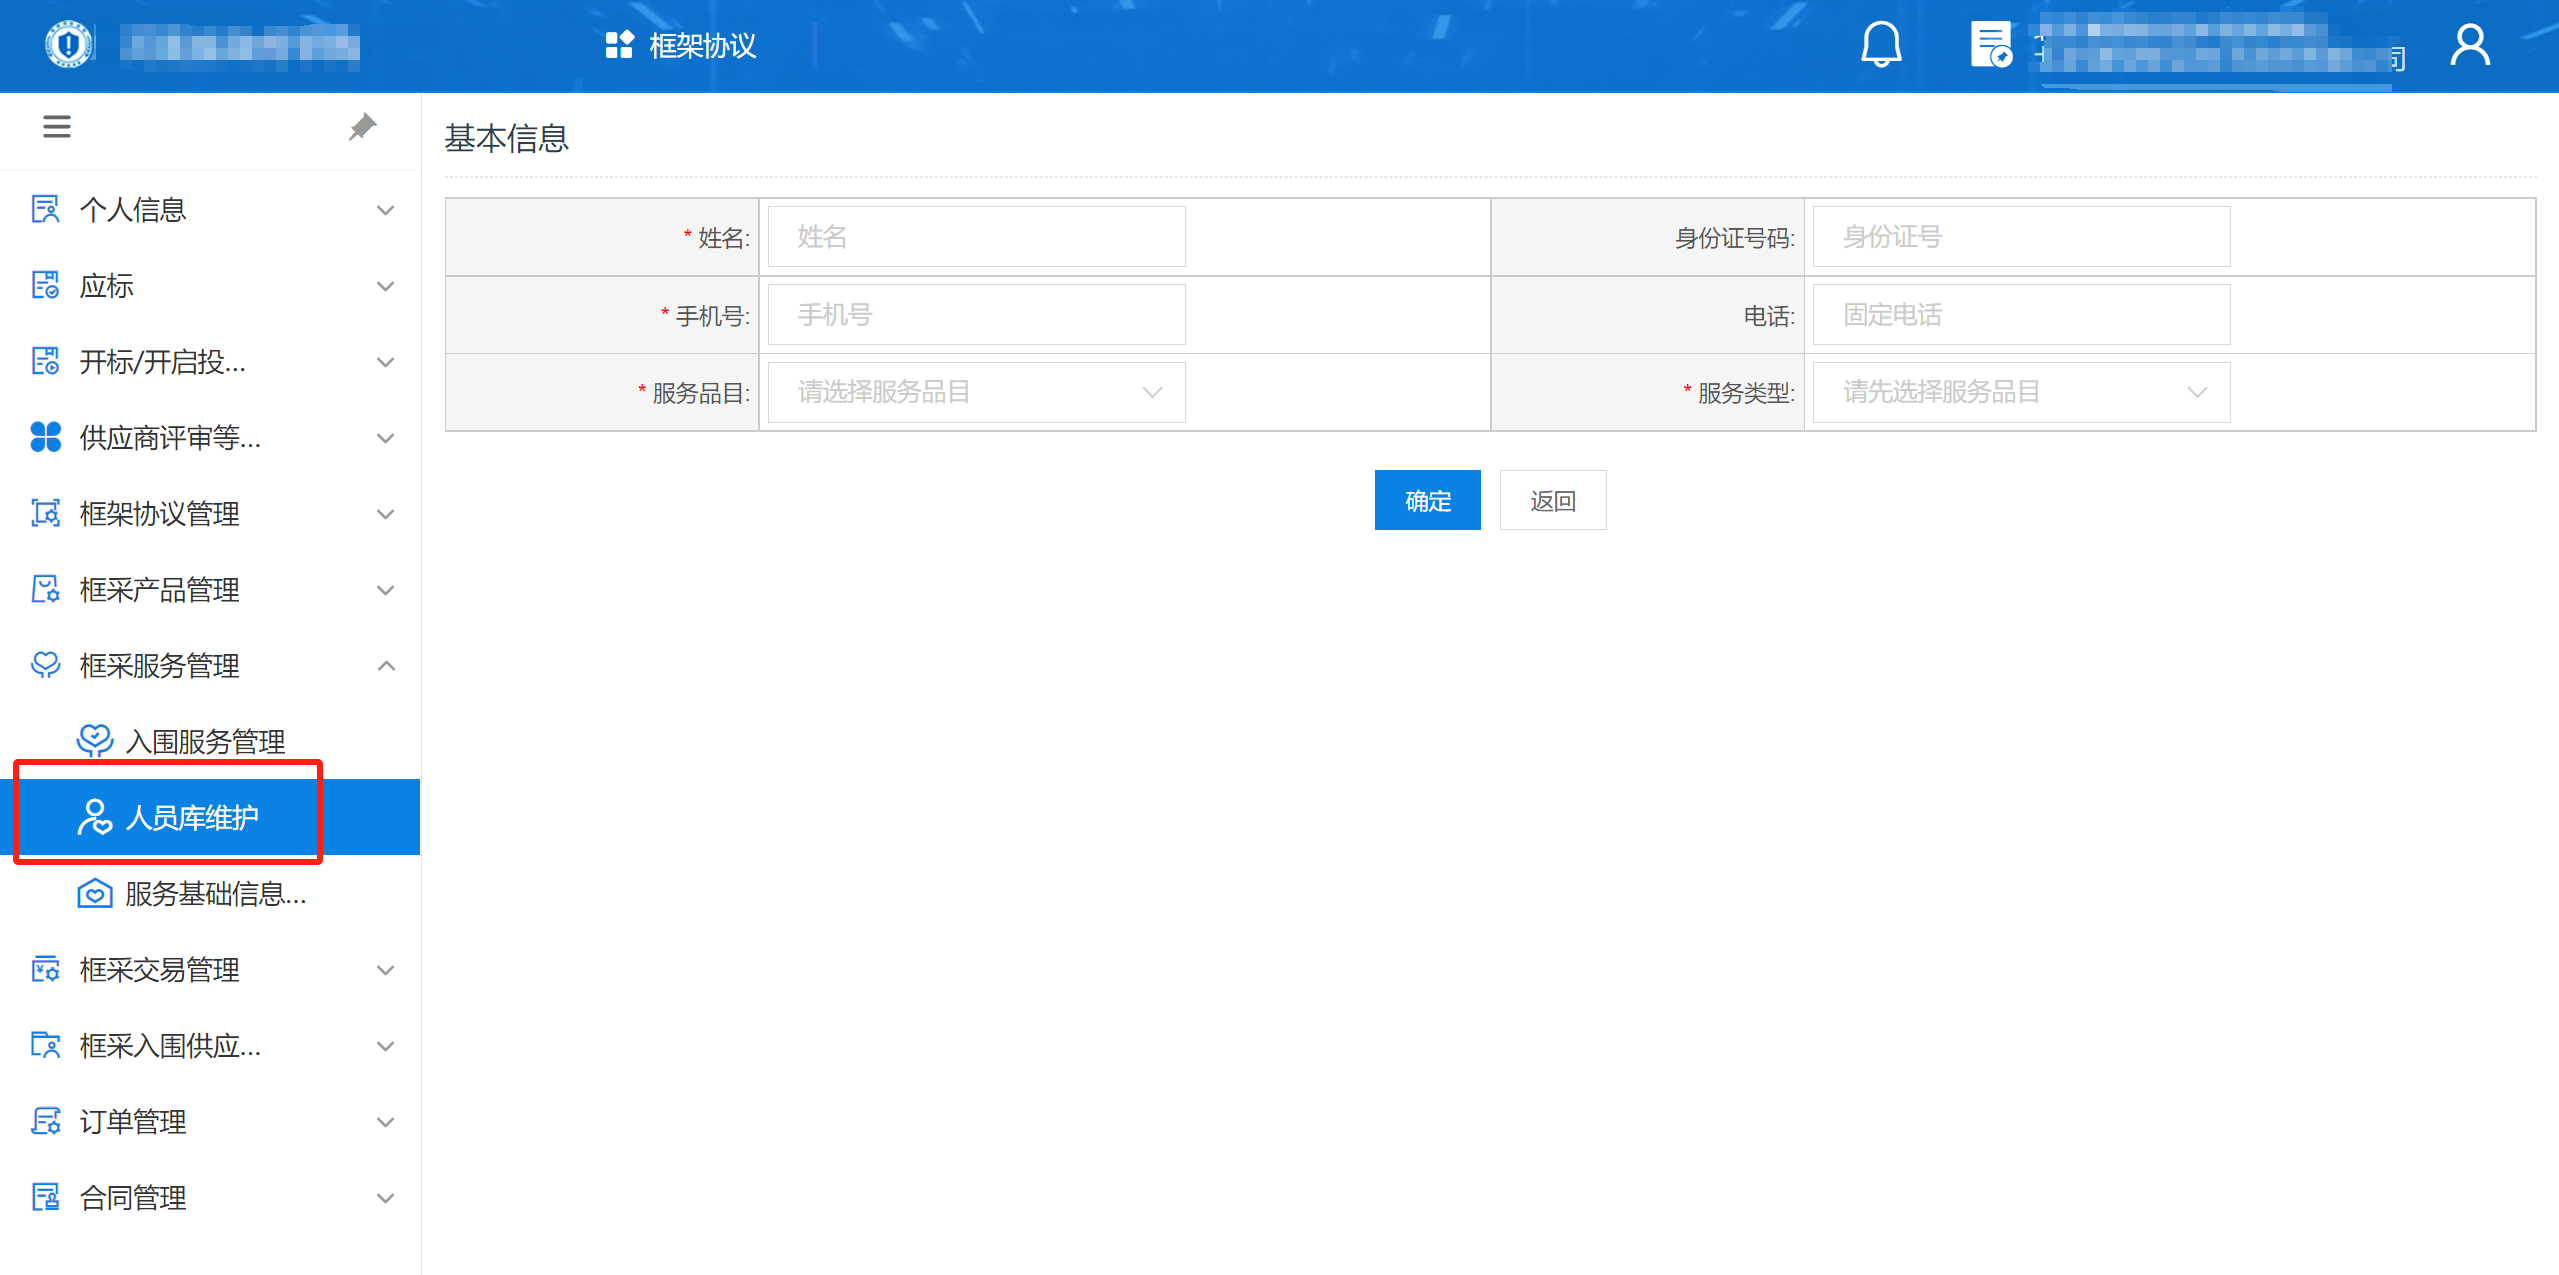Expand the 框架协议管理 chevron

point(386,514)
